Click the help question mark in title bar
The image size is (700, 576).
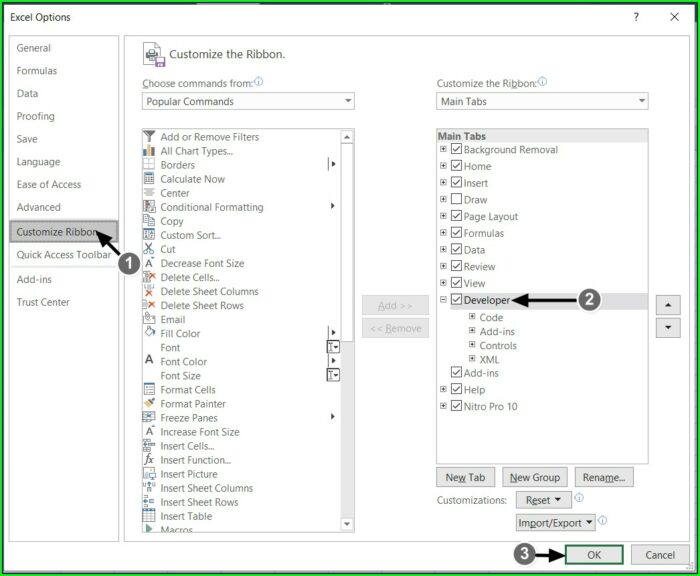[636, 17]
